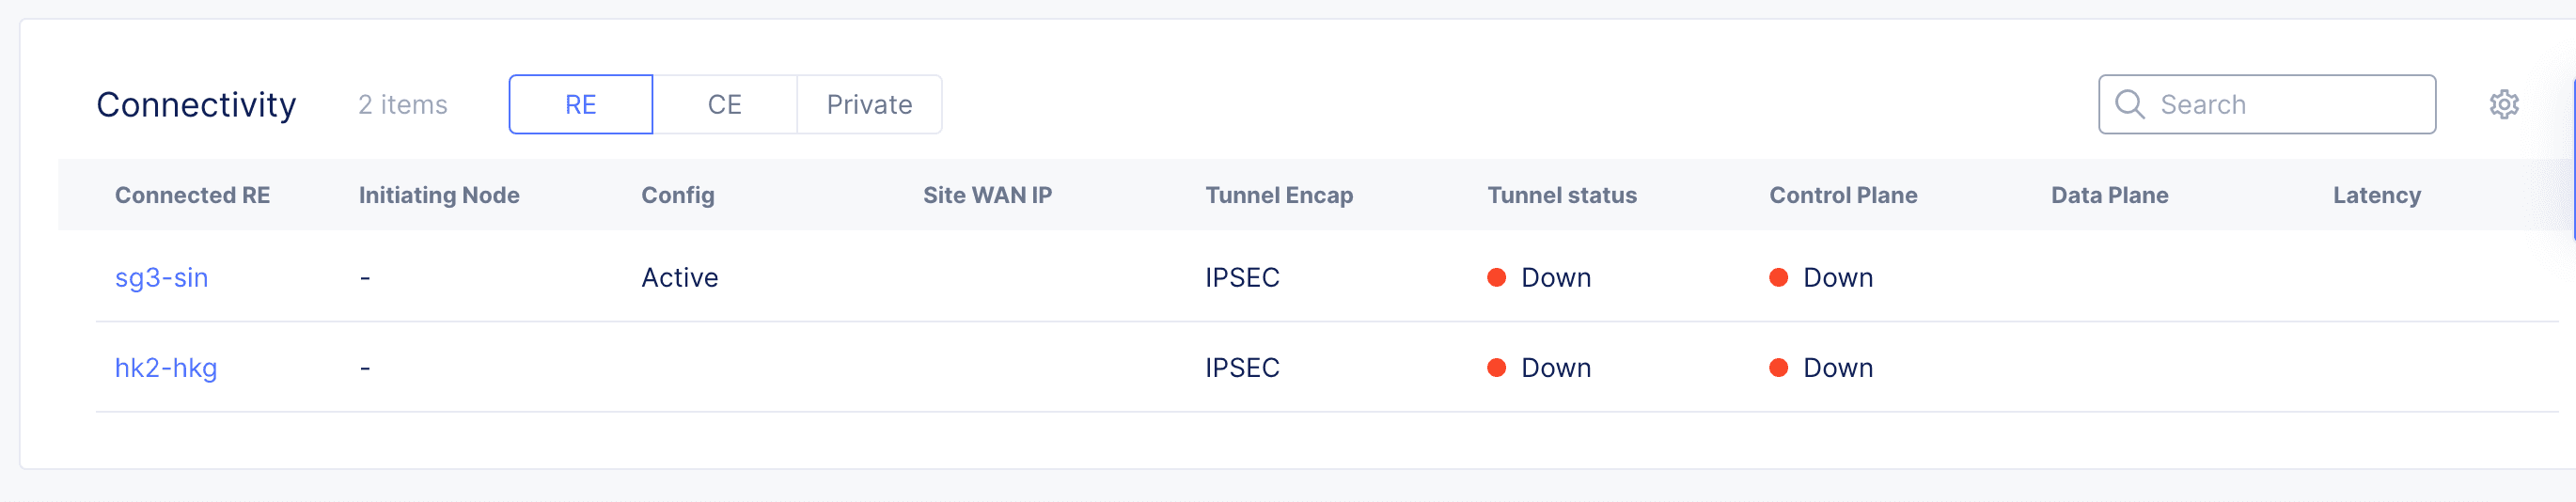Open the hk2-hkg connected RE link
The height and width of the screenshot is (502, 2576).
(x=166, y=368)
